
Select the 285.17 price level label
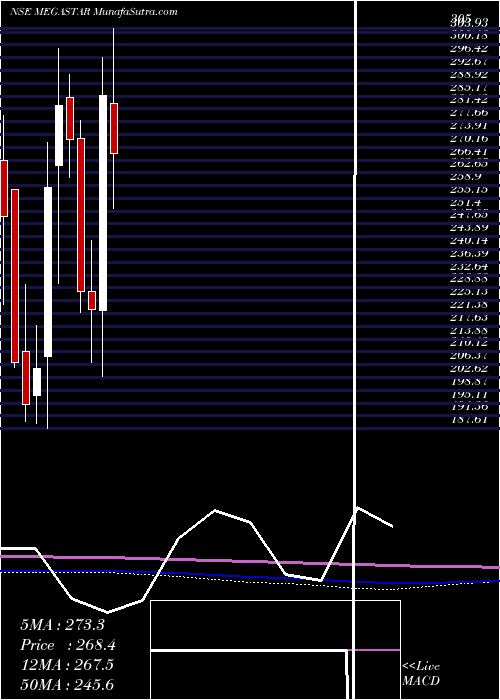pyautogui.click(x=469, y=87)
